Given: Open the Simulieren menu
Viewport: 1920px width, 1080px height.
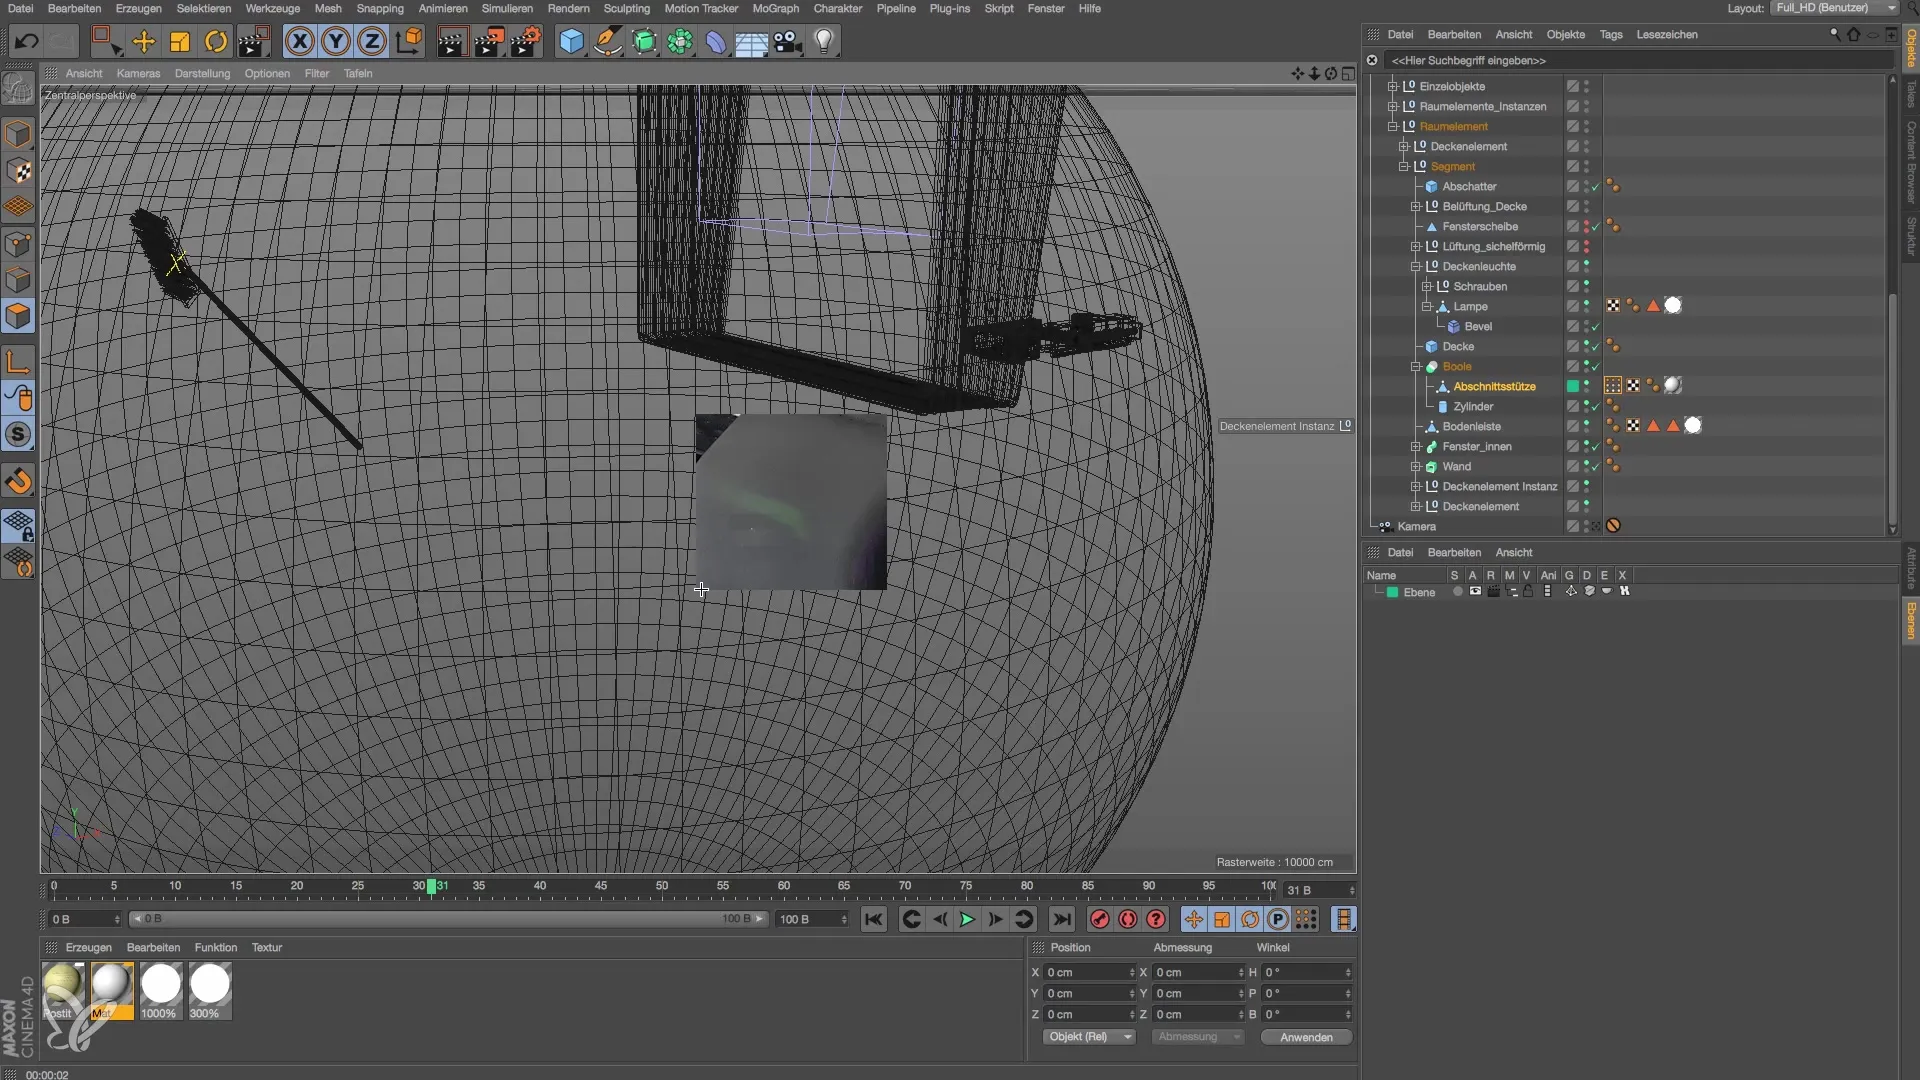Looking at the screenshot, I should click(x=507, y=8).
